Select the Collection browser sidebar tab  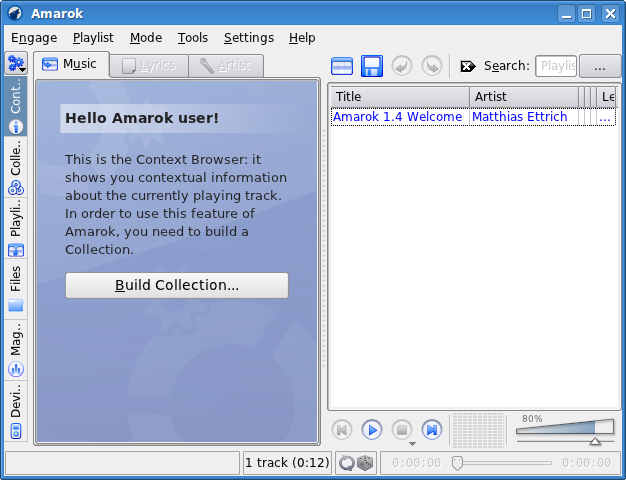coord(16,167)
